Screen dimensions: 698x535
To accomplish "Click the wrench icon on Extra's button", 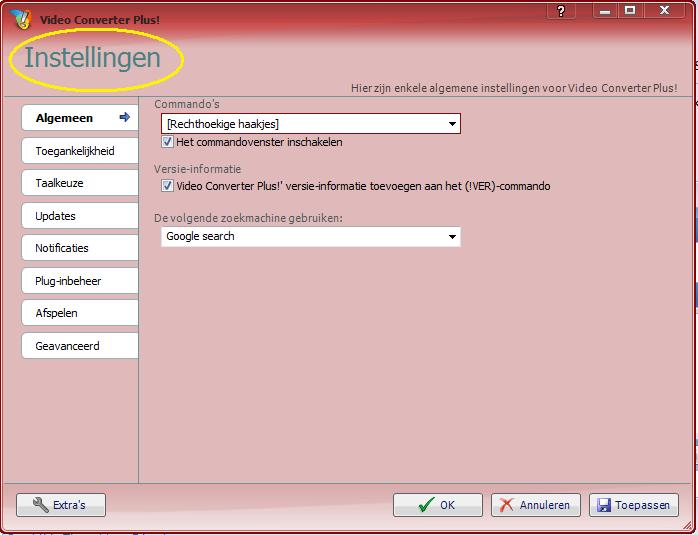I will pos(40,505).
